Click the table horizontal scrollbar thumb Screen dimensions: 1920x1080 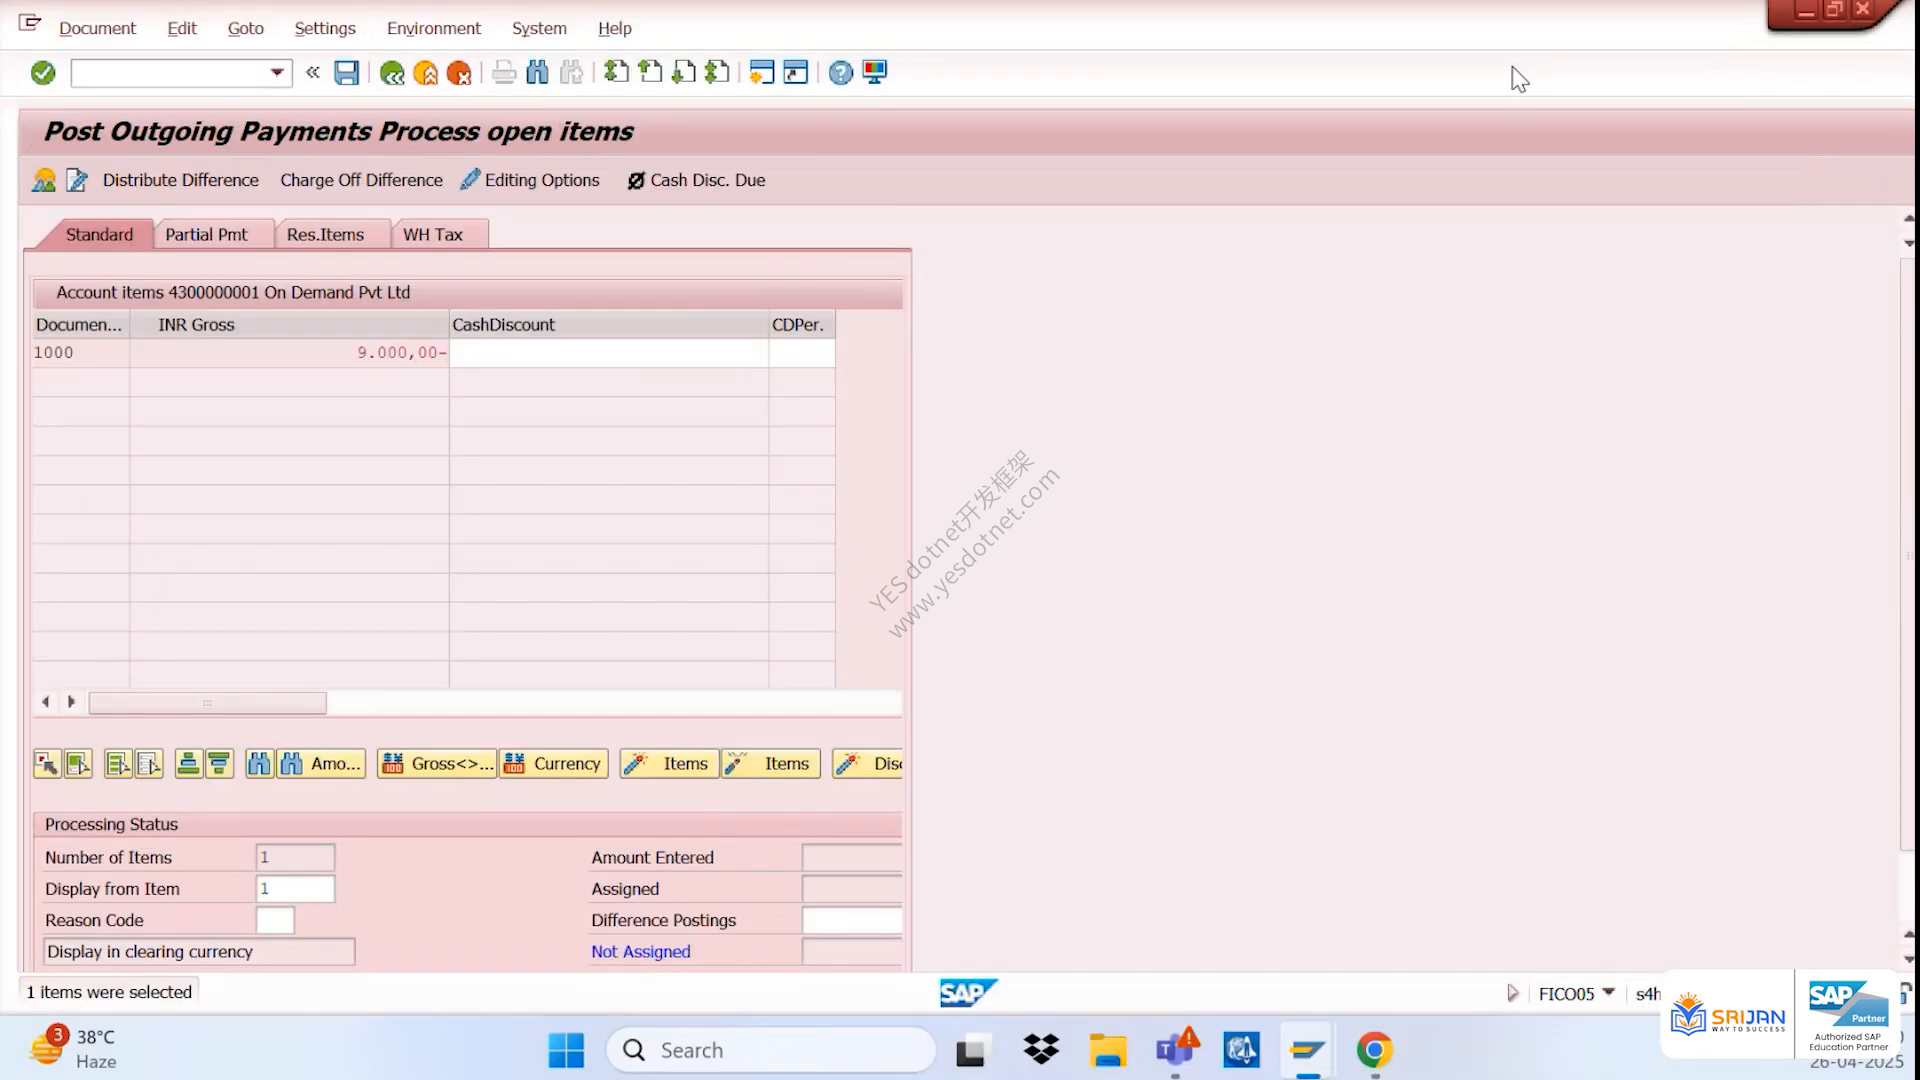[208, 703]
